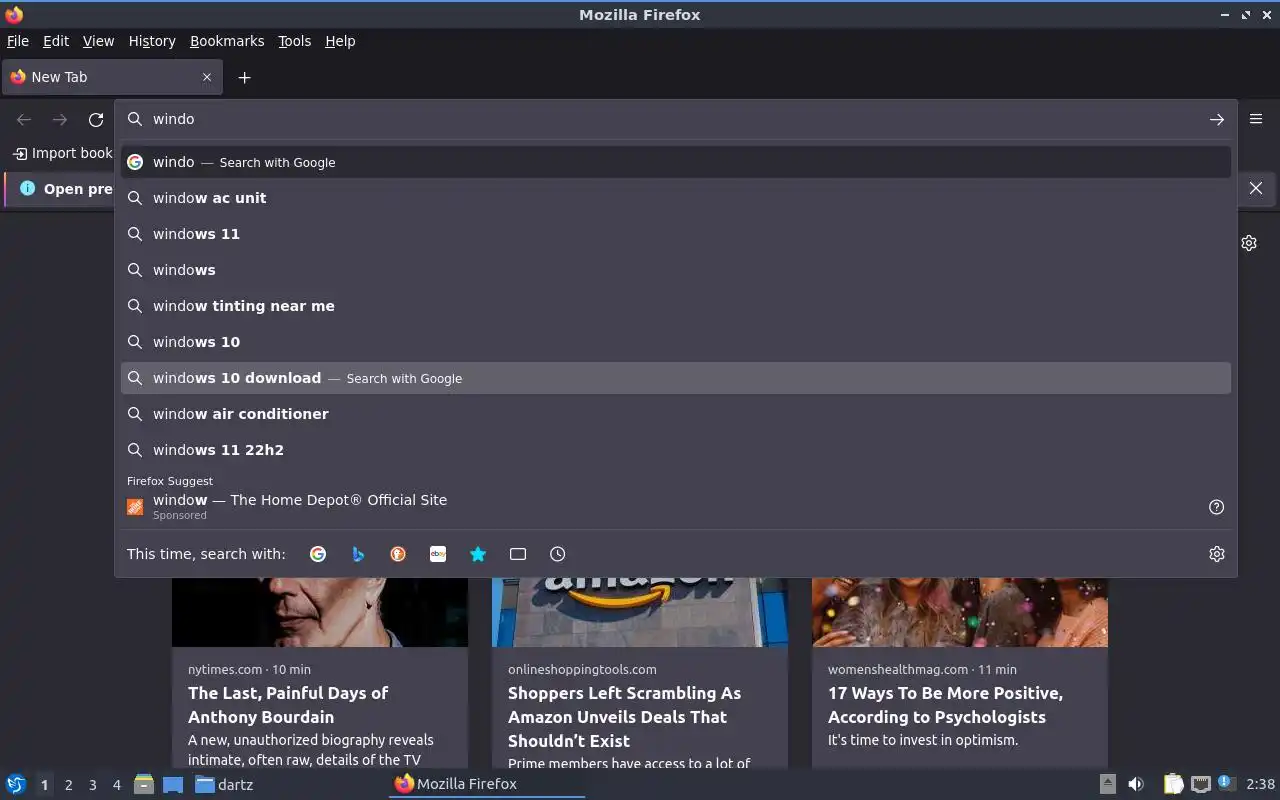Open the View menu
The height and width of the screenshot is (800, 1280).
click(98, 41)
